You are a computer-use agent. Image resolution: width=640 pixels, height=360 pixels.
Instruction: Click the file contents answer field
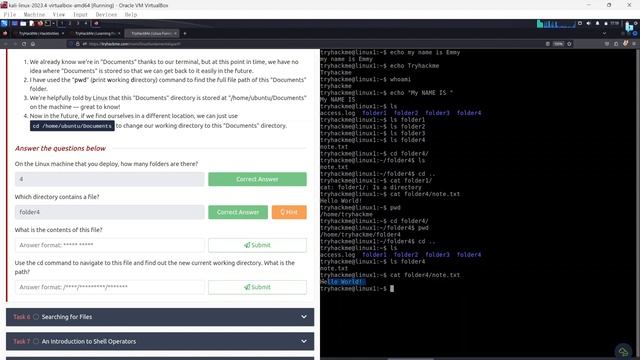tap(109, 245)
